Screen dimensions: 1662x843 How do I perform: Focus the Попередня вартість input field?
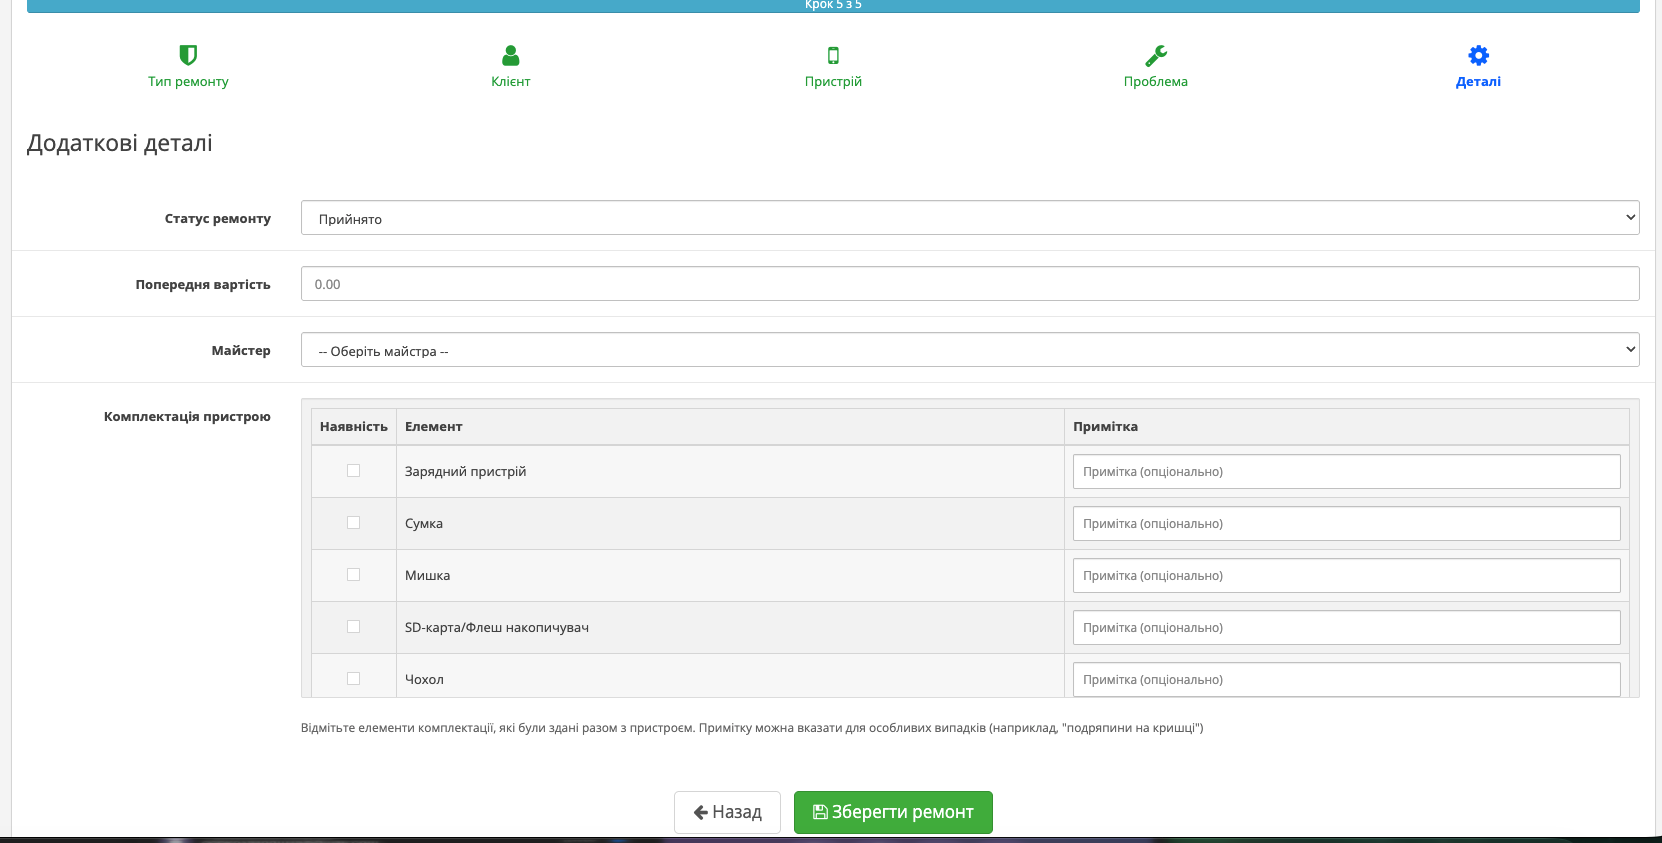970,284
